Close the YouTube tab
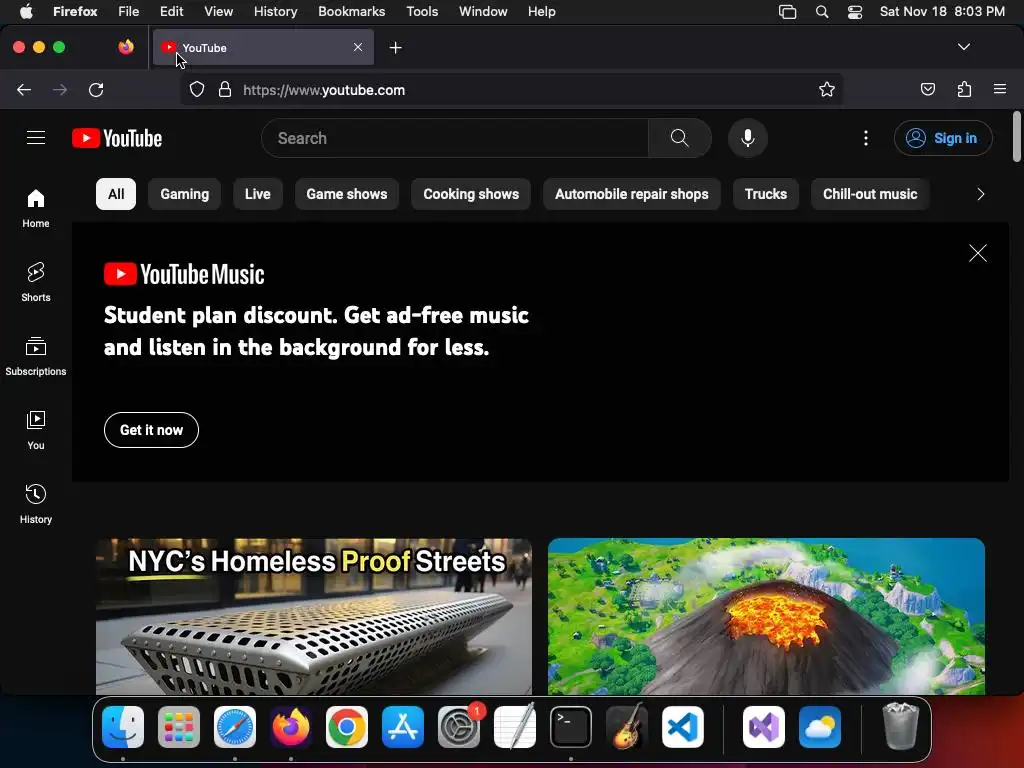Screen dimensions: 1024x768 pyautogui.click(x=358, y=47)
